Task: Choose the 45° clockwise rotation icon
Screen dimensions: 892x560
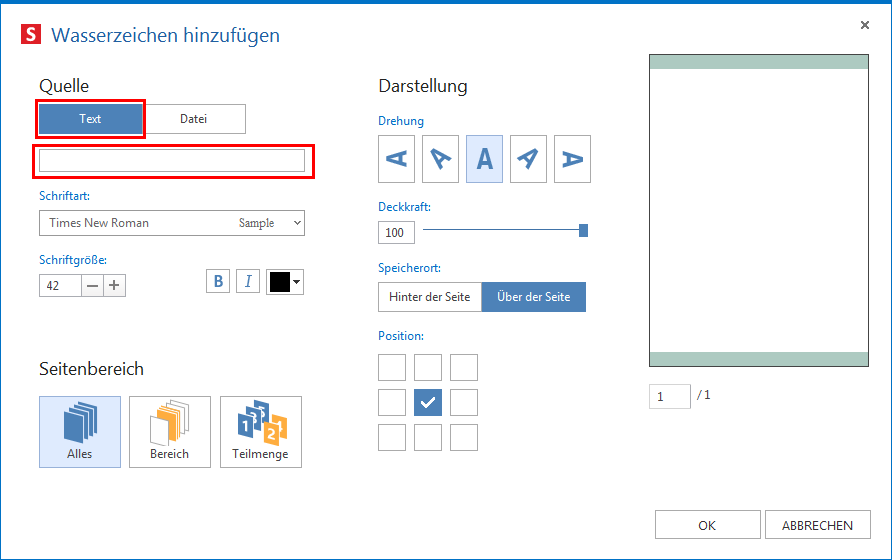Action: pyautogui.click(x=528, y=159)
